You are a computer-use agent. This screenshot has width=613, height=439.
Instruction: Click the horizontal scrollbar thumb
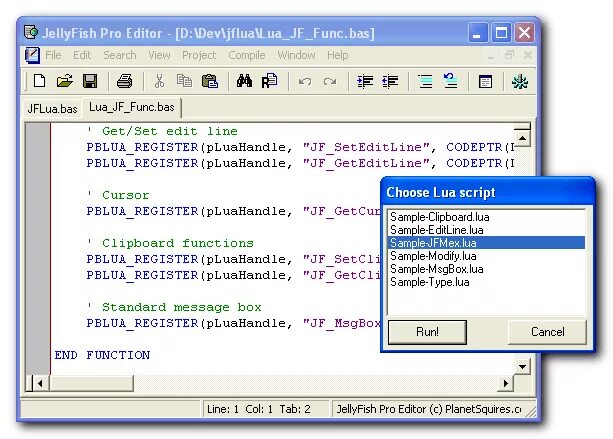pos(91,383)
